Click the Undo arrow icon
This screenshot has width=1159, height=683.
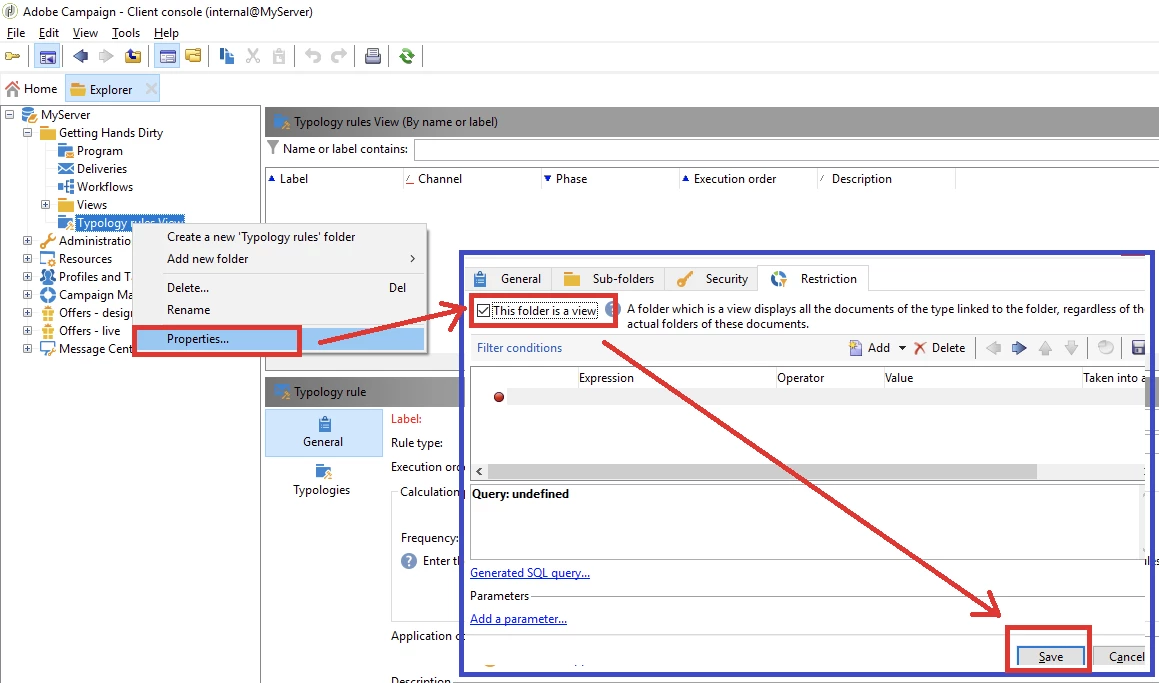313,56
